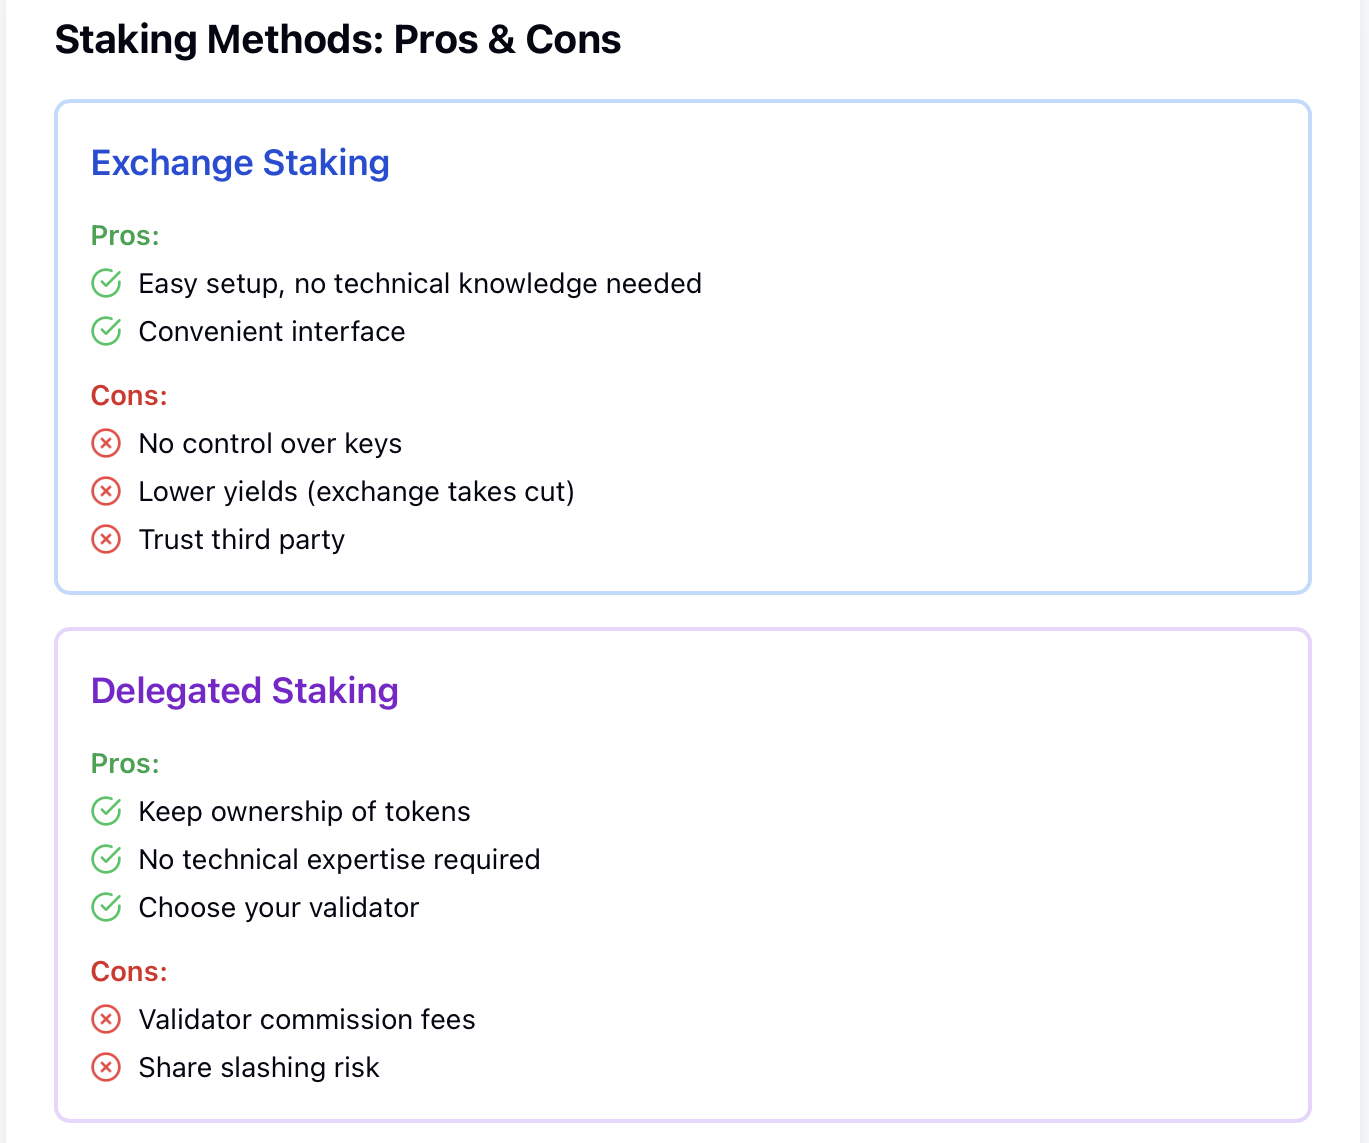The image size is (1369, 1143).
Task: Click the red X icon beside No control over keys
Action: point(106,443)
